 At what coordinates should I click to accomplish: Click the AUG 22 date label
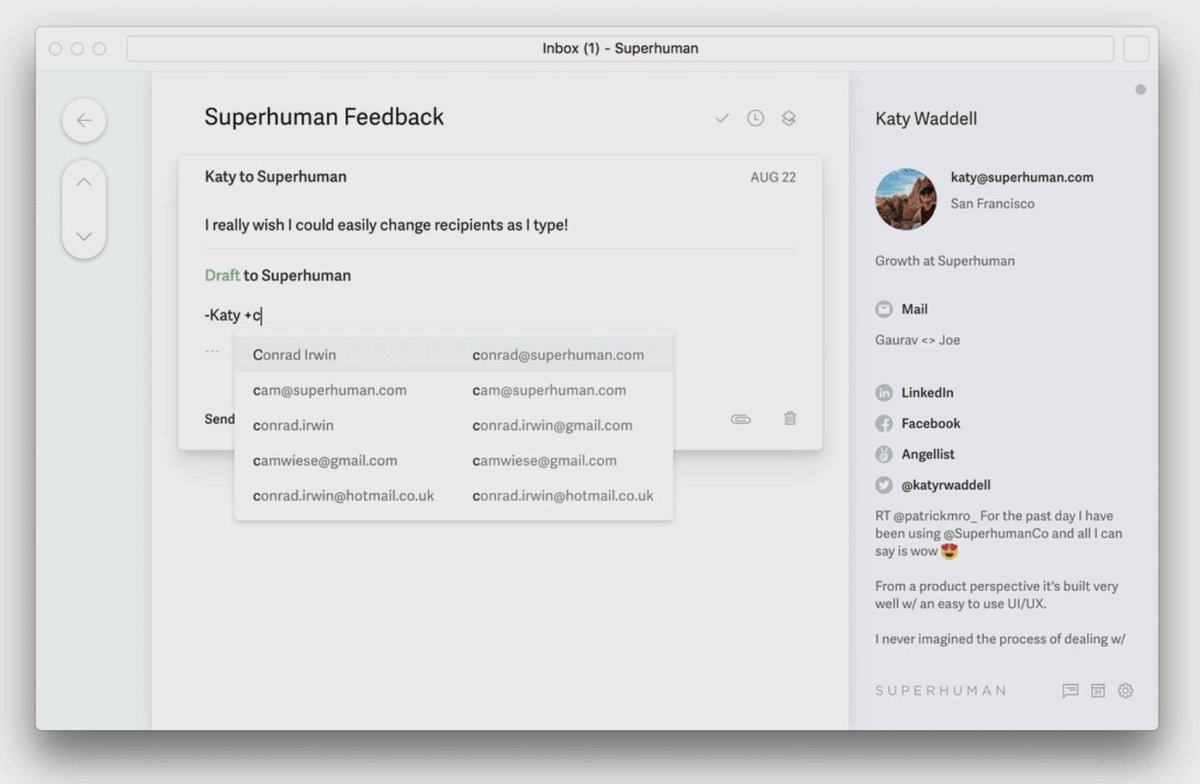[773, 177]
